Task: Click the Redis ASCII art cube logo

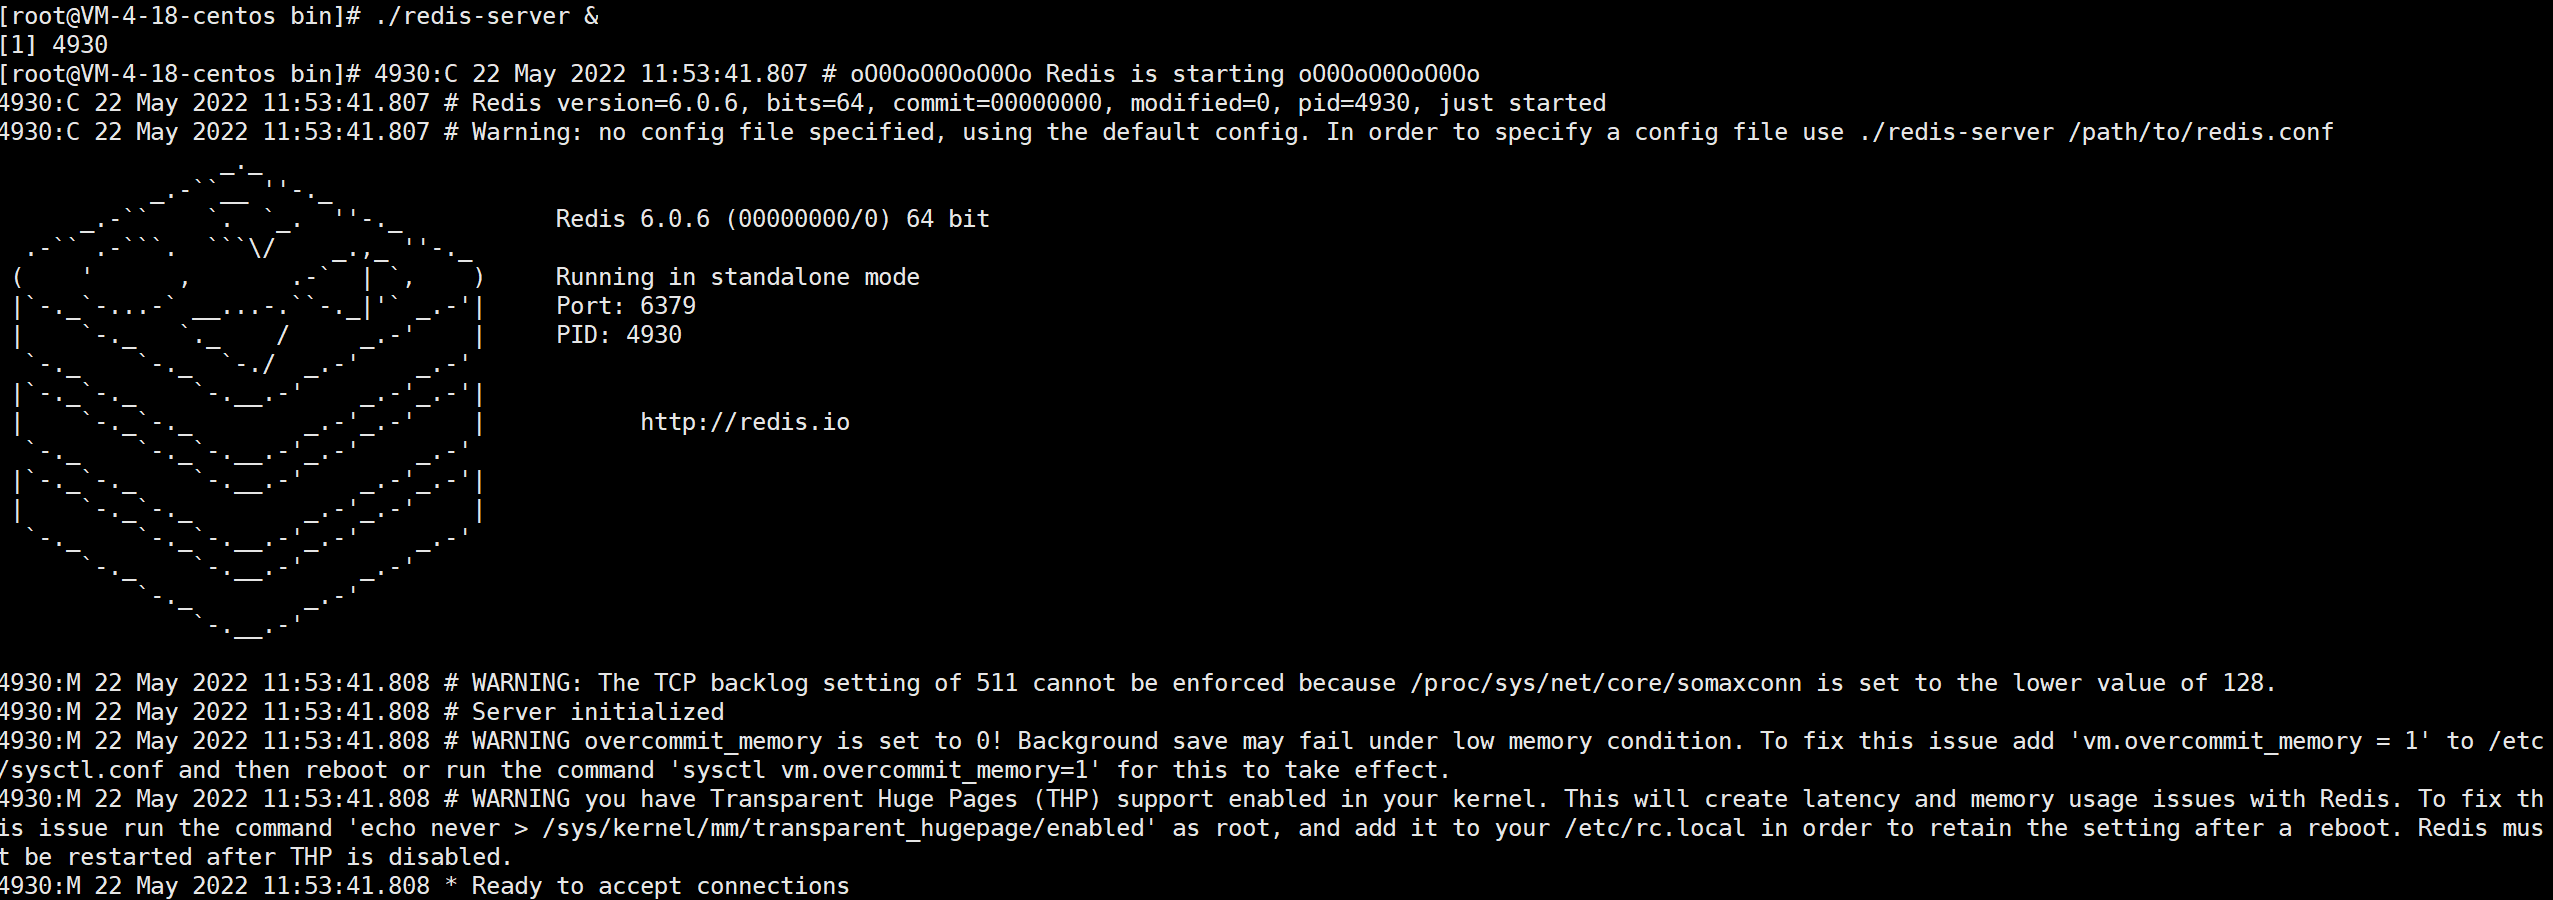Action: tap(249, 400)
